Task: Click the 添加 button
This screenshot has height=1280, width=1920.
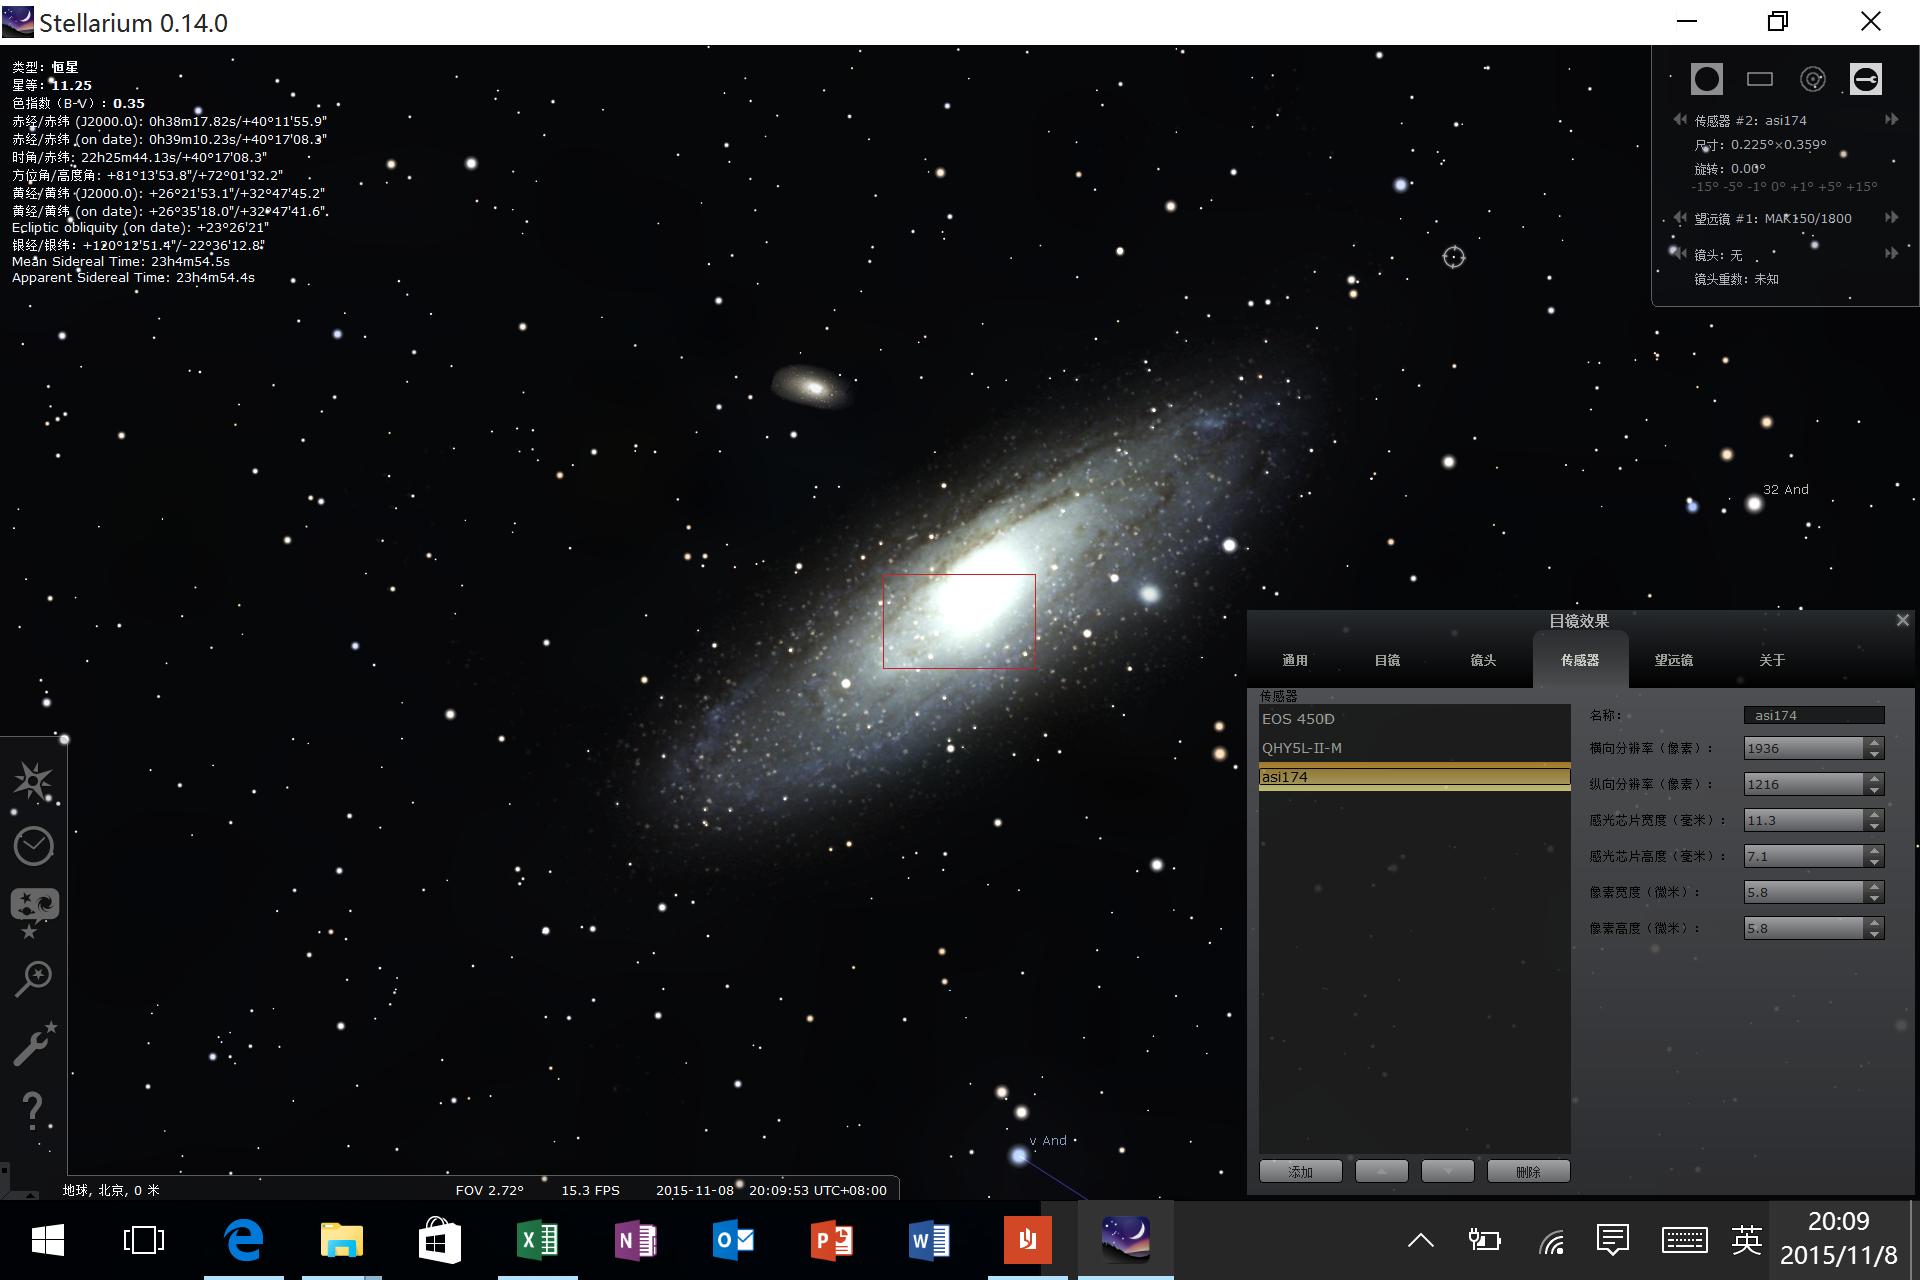Action: tap(1301, 1171)
